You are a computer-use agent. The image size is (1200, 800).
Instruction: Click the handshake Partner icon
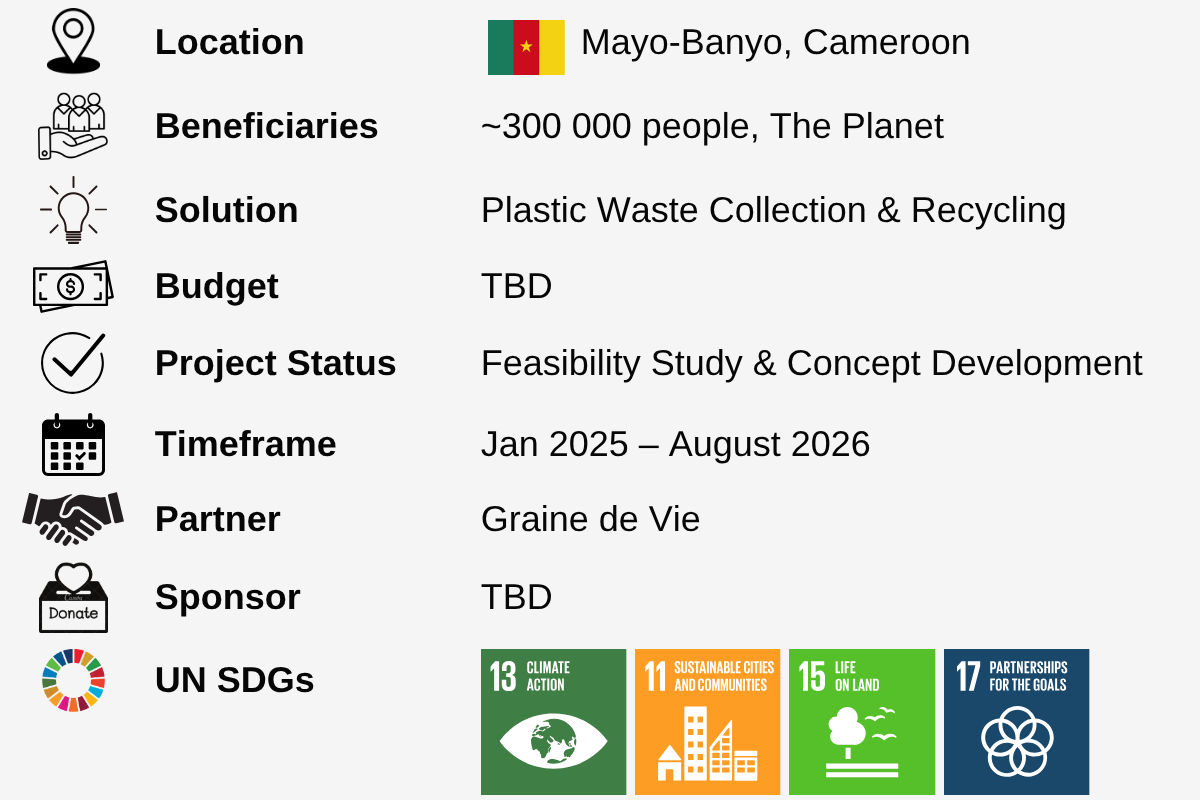(73, 518)
